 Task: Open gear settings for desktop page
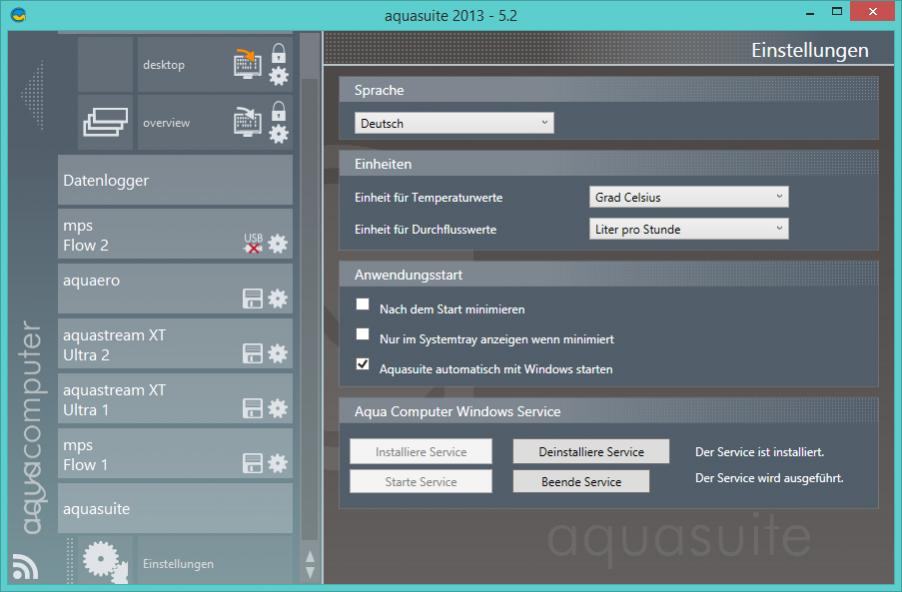pyautogui.click(x=278, y=76)
